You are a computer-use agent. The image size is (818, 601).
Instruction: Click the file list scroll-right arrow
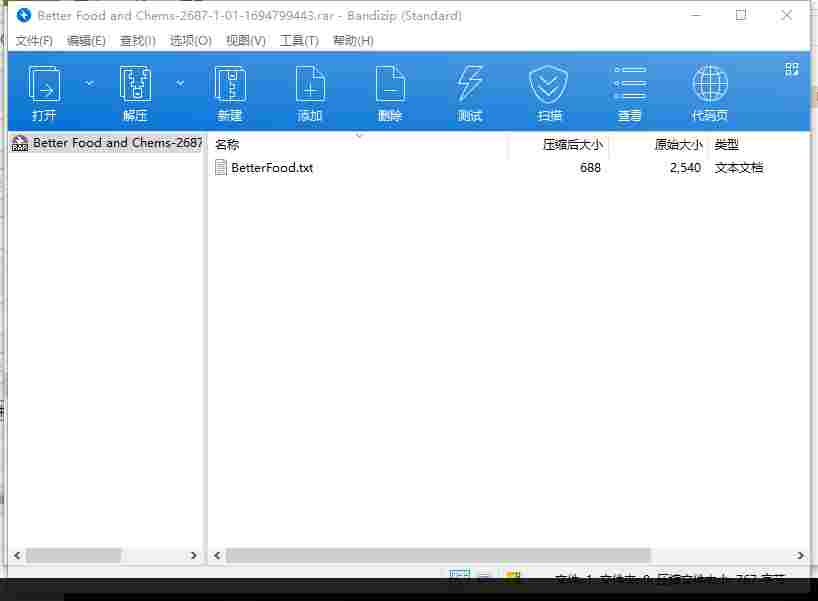pos(800,556)
